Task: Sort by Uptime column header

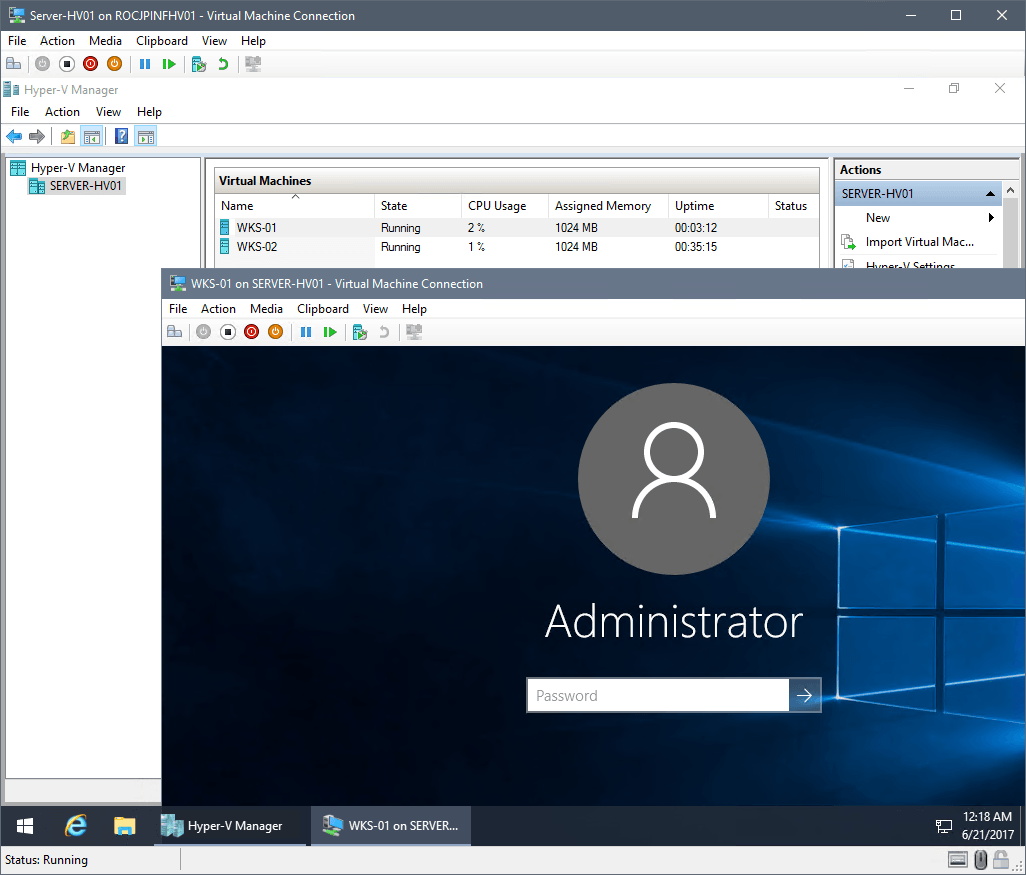Action: pos(718,205)
